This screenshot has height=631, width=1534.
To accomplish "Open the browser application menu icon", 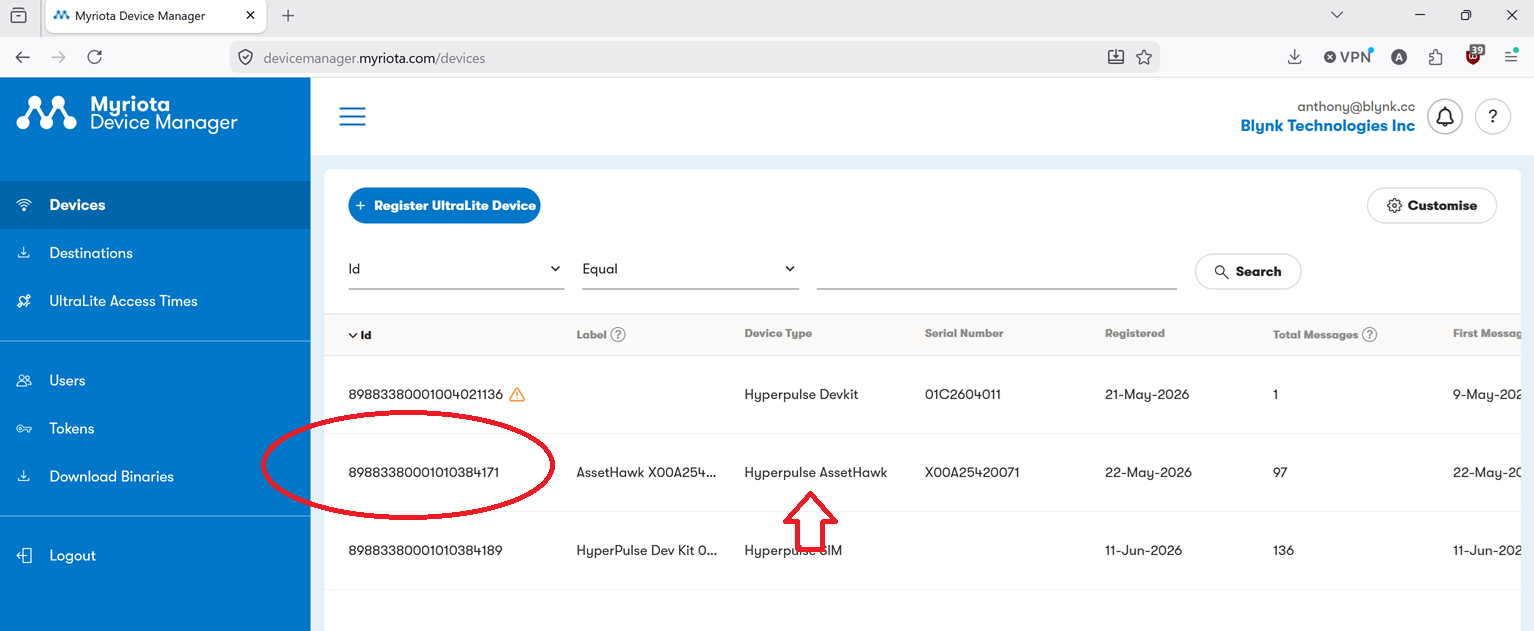I will pyautogui.click(x=1511, y=57).
